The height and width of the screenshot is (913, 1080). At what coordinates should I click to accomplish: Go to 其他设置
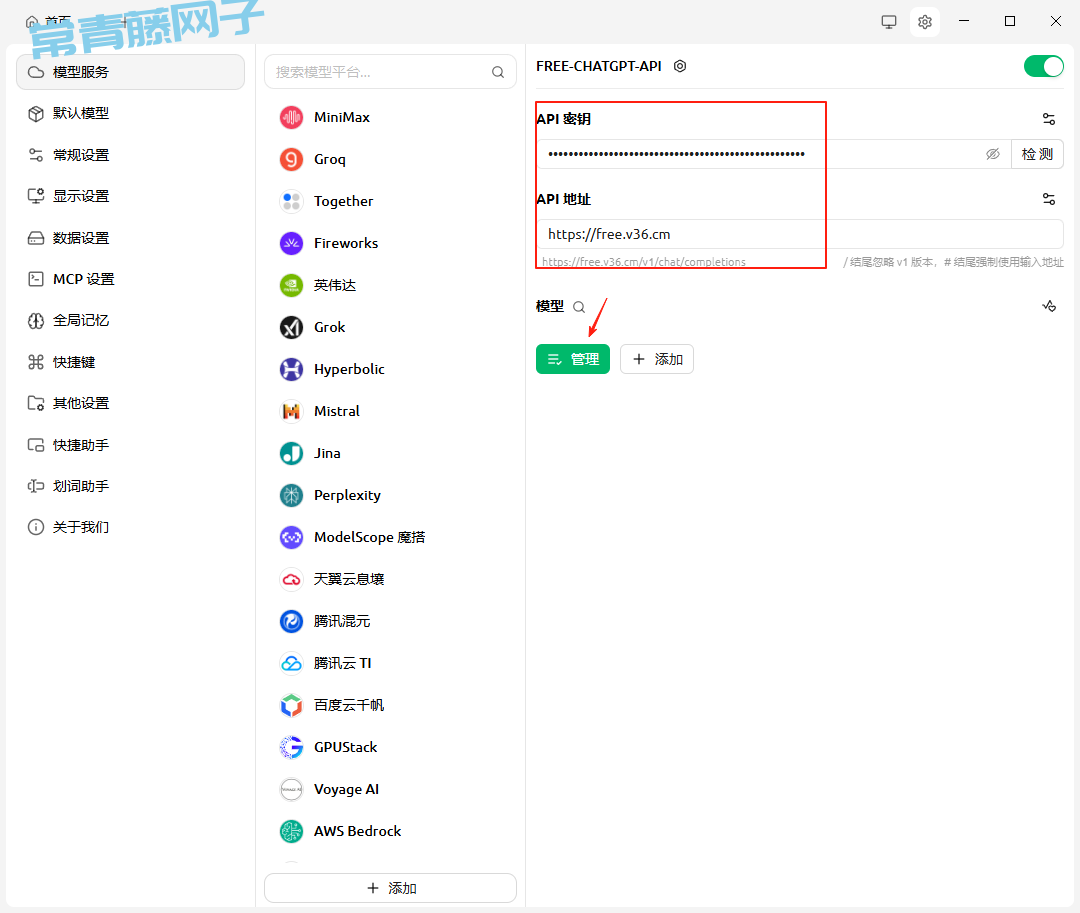pos(130,403)
